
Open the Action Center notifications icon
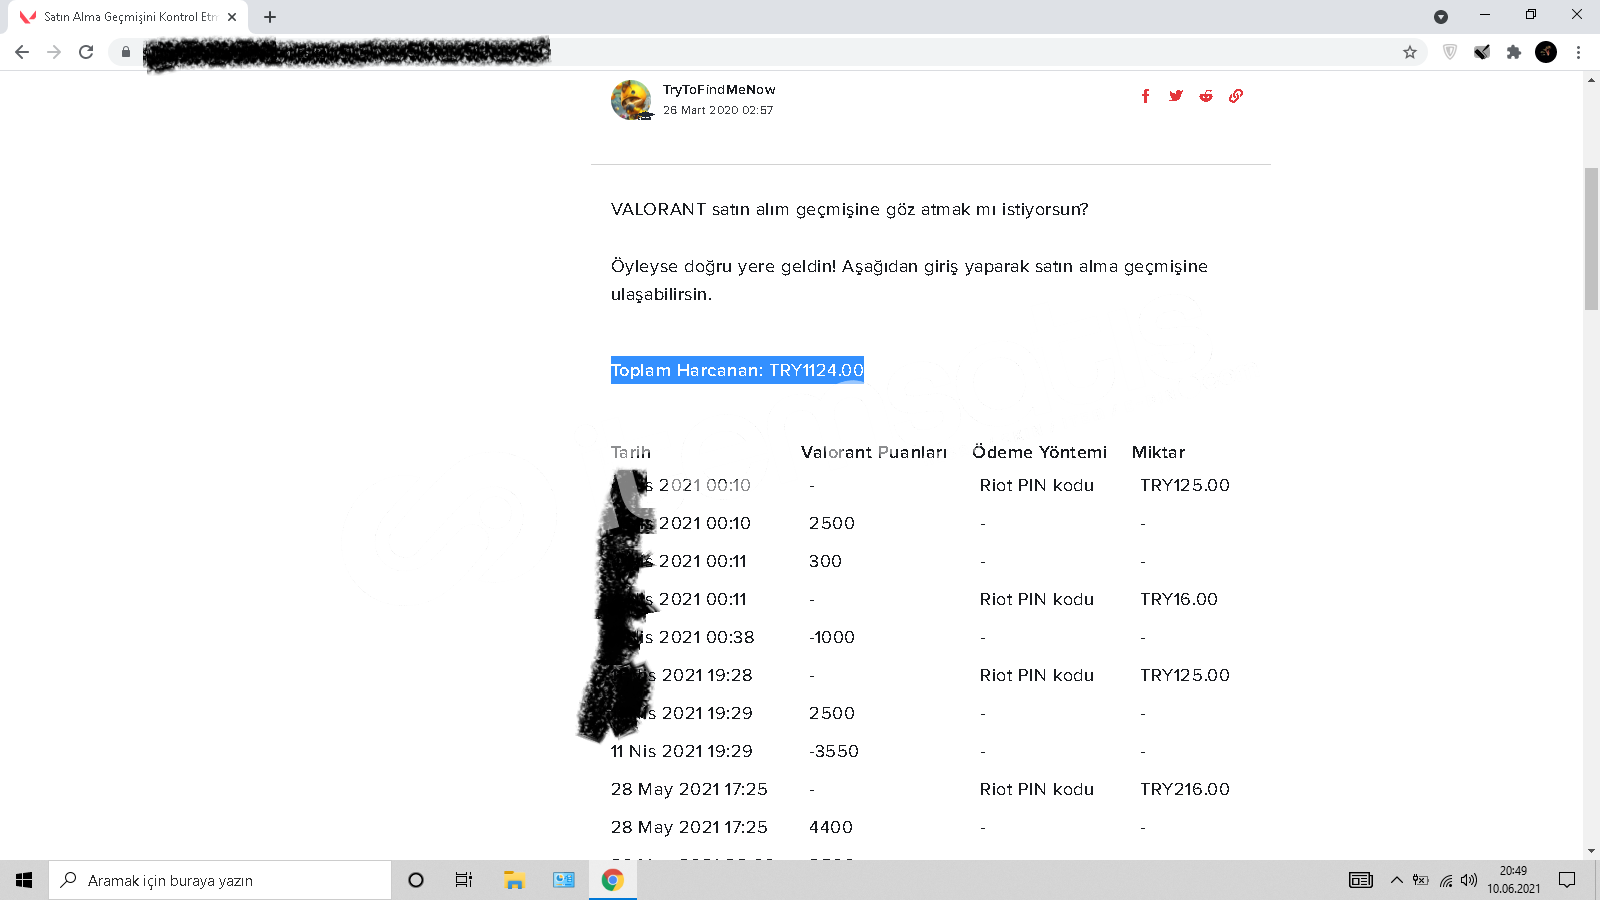tap(1567, 880)
